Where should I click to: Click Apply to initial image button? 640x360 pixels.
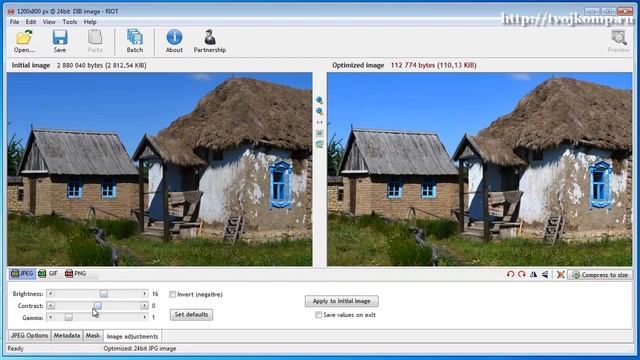(342, 301)
